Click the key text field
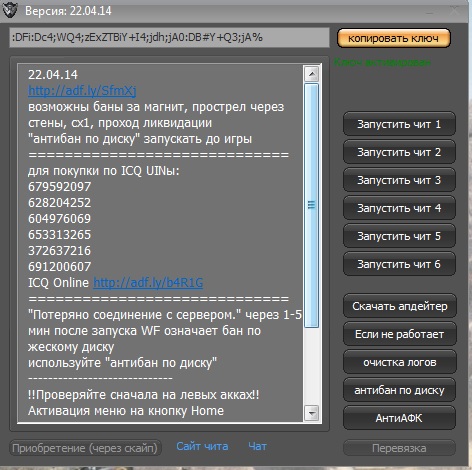 click(169, 37)
